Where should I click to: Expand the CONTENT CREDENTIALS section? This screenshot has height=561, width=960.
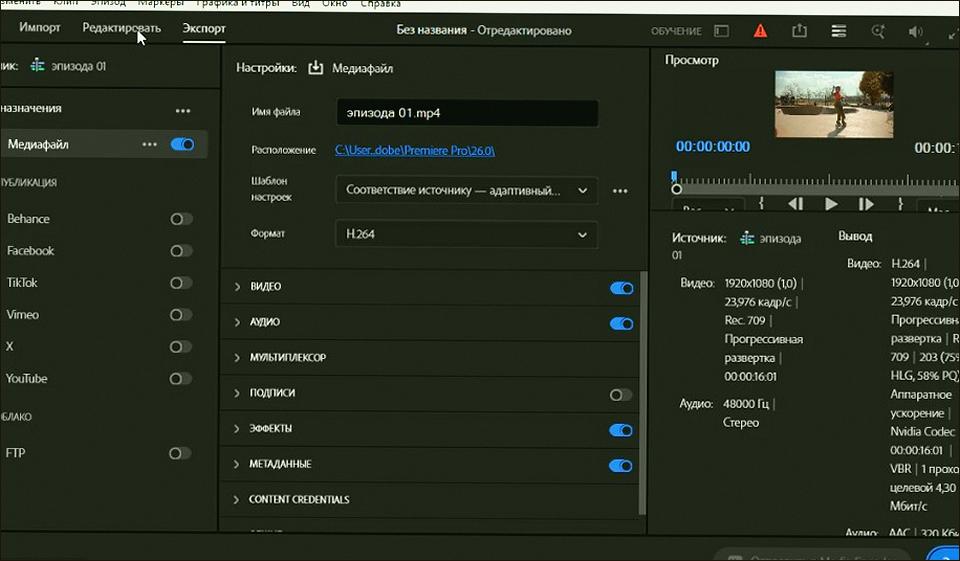(236, 500)
